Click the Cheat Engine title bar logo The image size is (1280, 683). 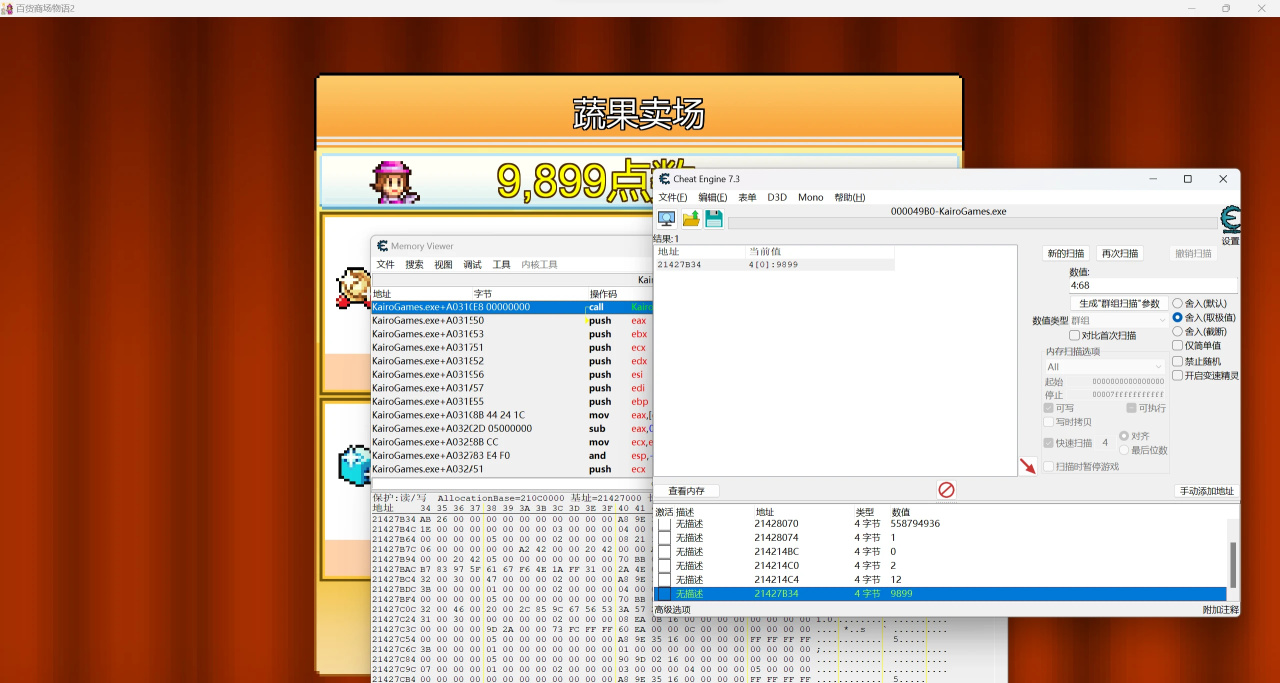click(664, 179)
